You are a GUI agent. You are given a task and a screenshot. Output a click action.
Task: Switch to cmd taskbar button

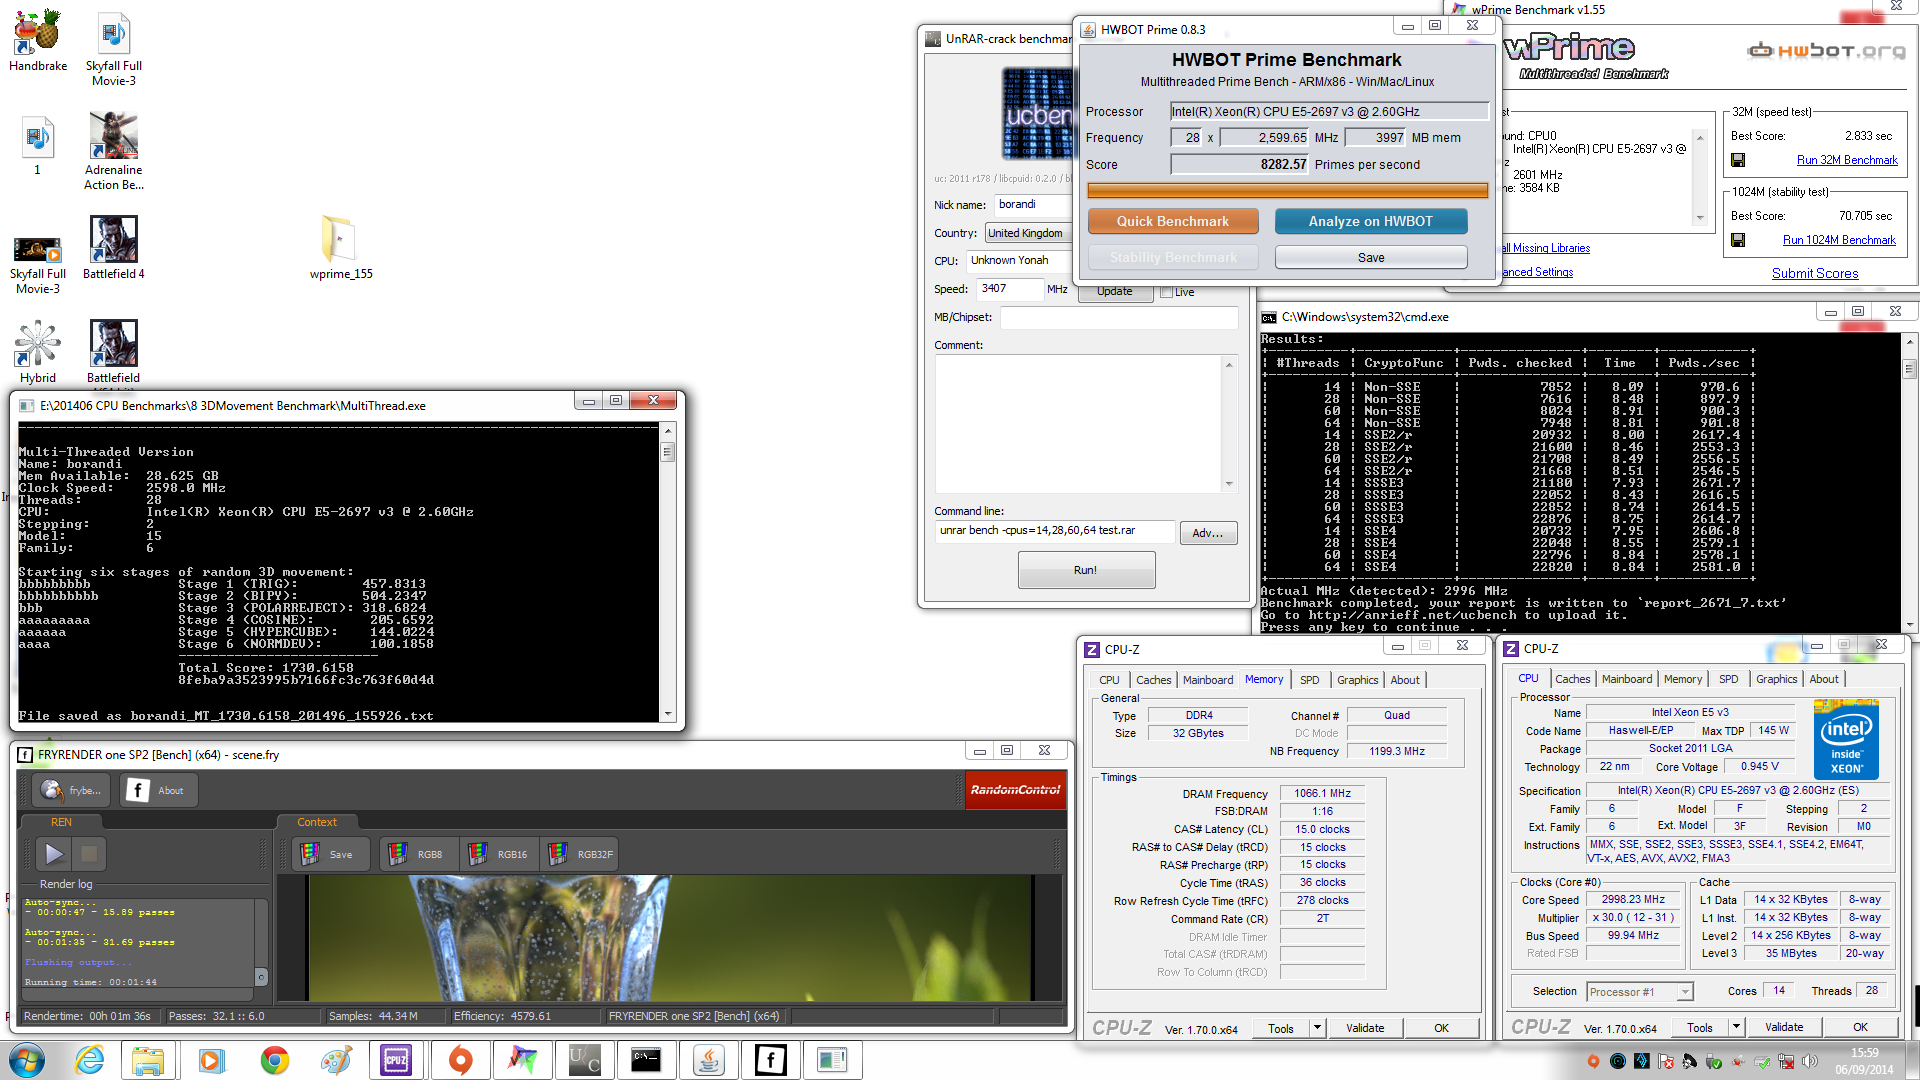[x=646, y=1060]
